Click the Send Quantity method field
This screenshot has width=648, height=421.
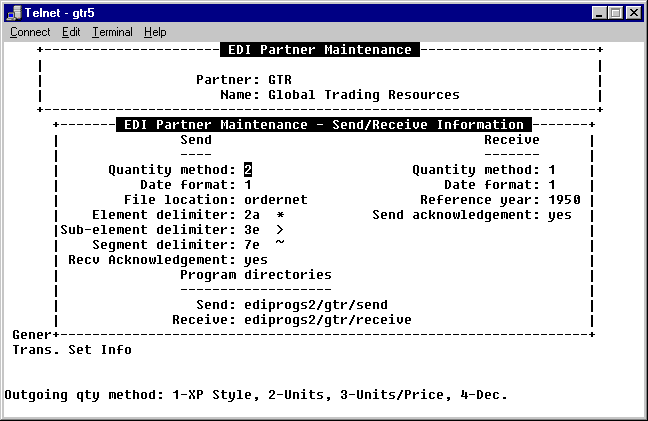point(248,170)
